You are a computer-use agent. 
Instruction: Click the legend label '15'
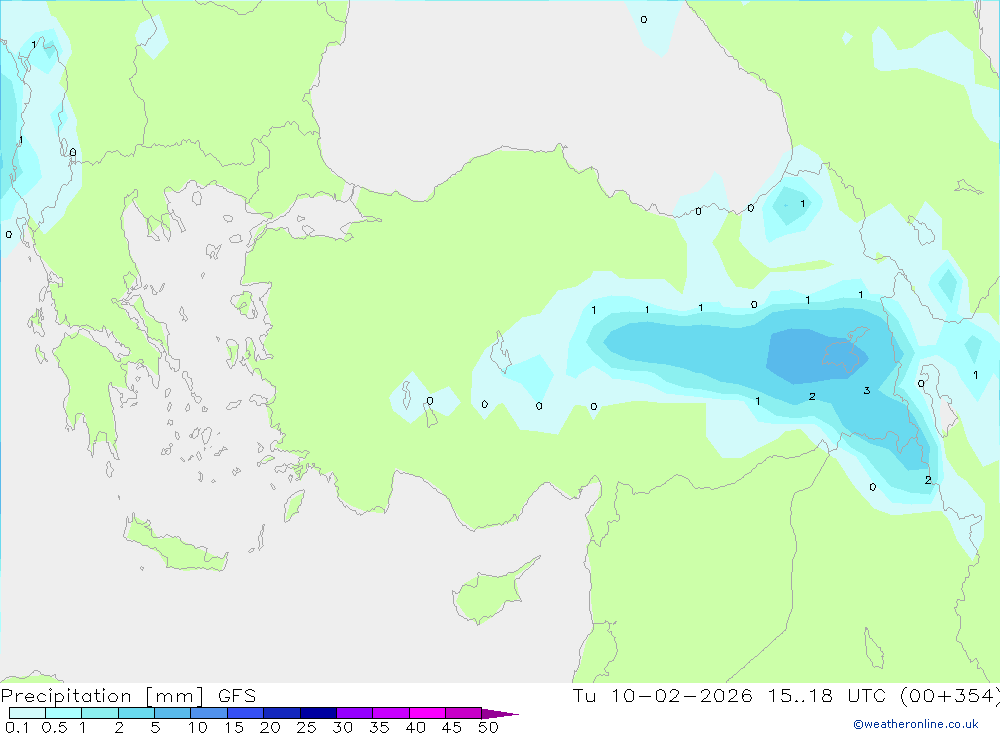click(234, 727)
